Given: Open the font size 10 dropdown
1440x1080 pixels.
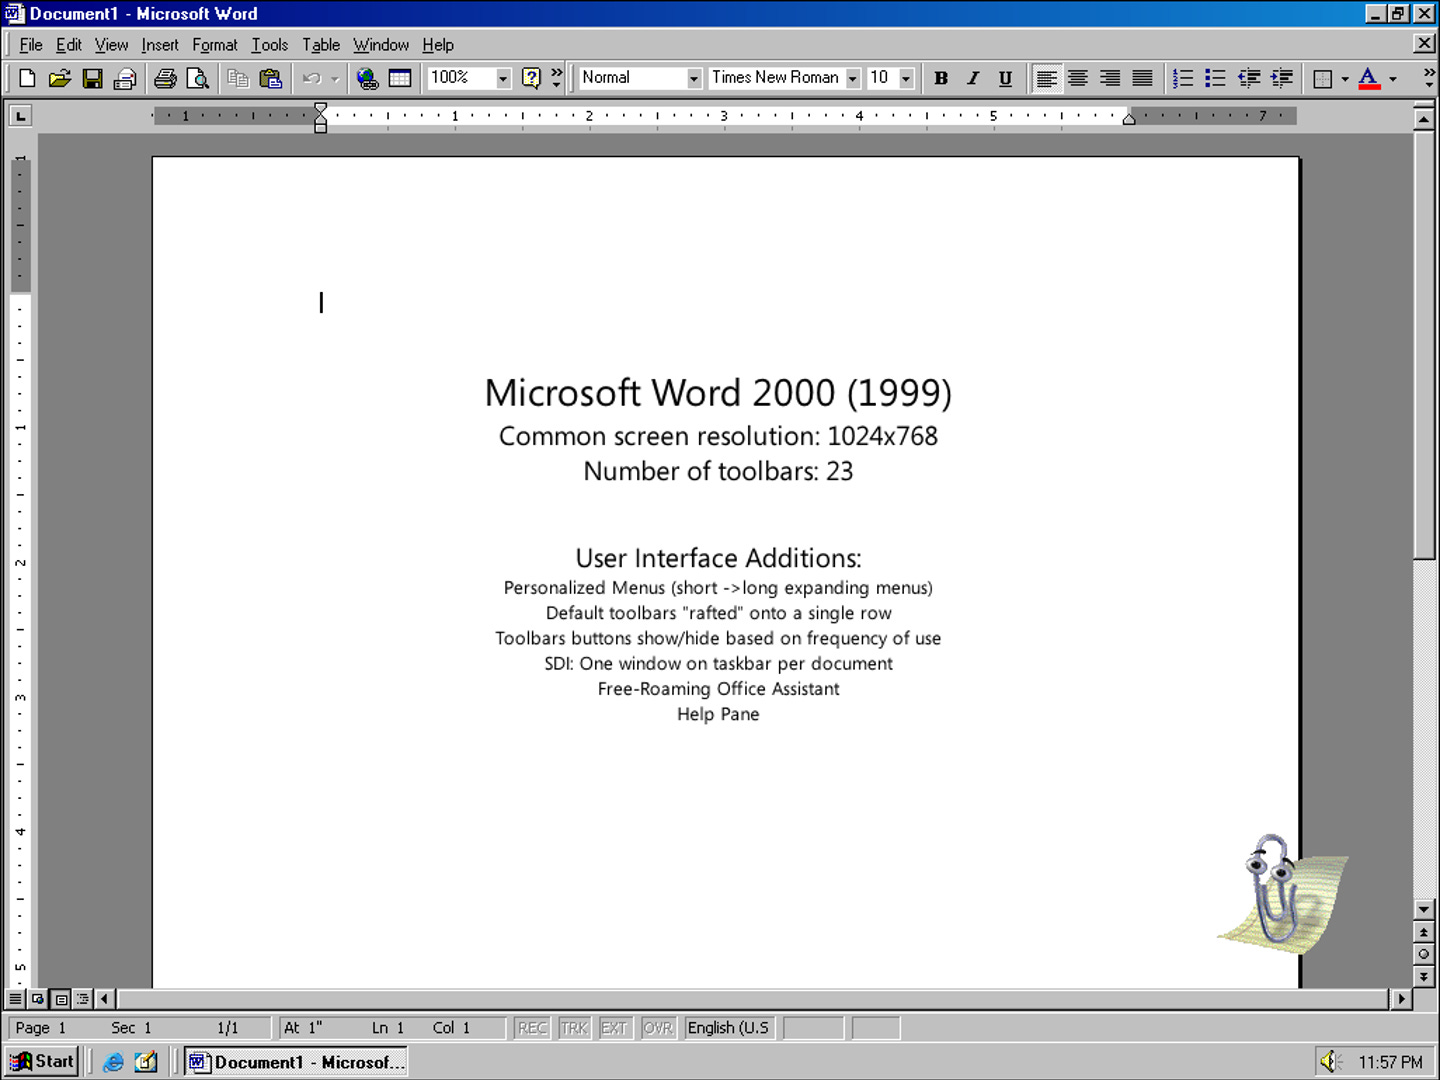Looking at the screenshot, I should tap(906, 78).
